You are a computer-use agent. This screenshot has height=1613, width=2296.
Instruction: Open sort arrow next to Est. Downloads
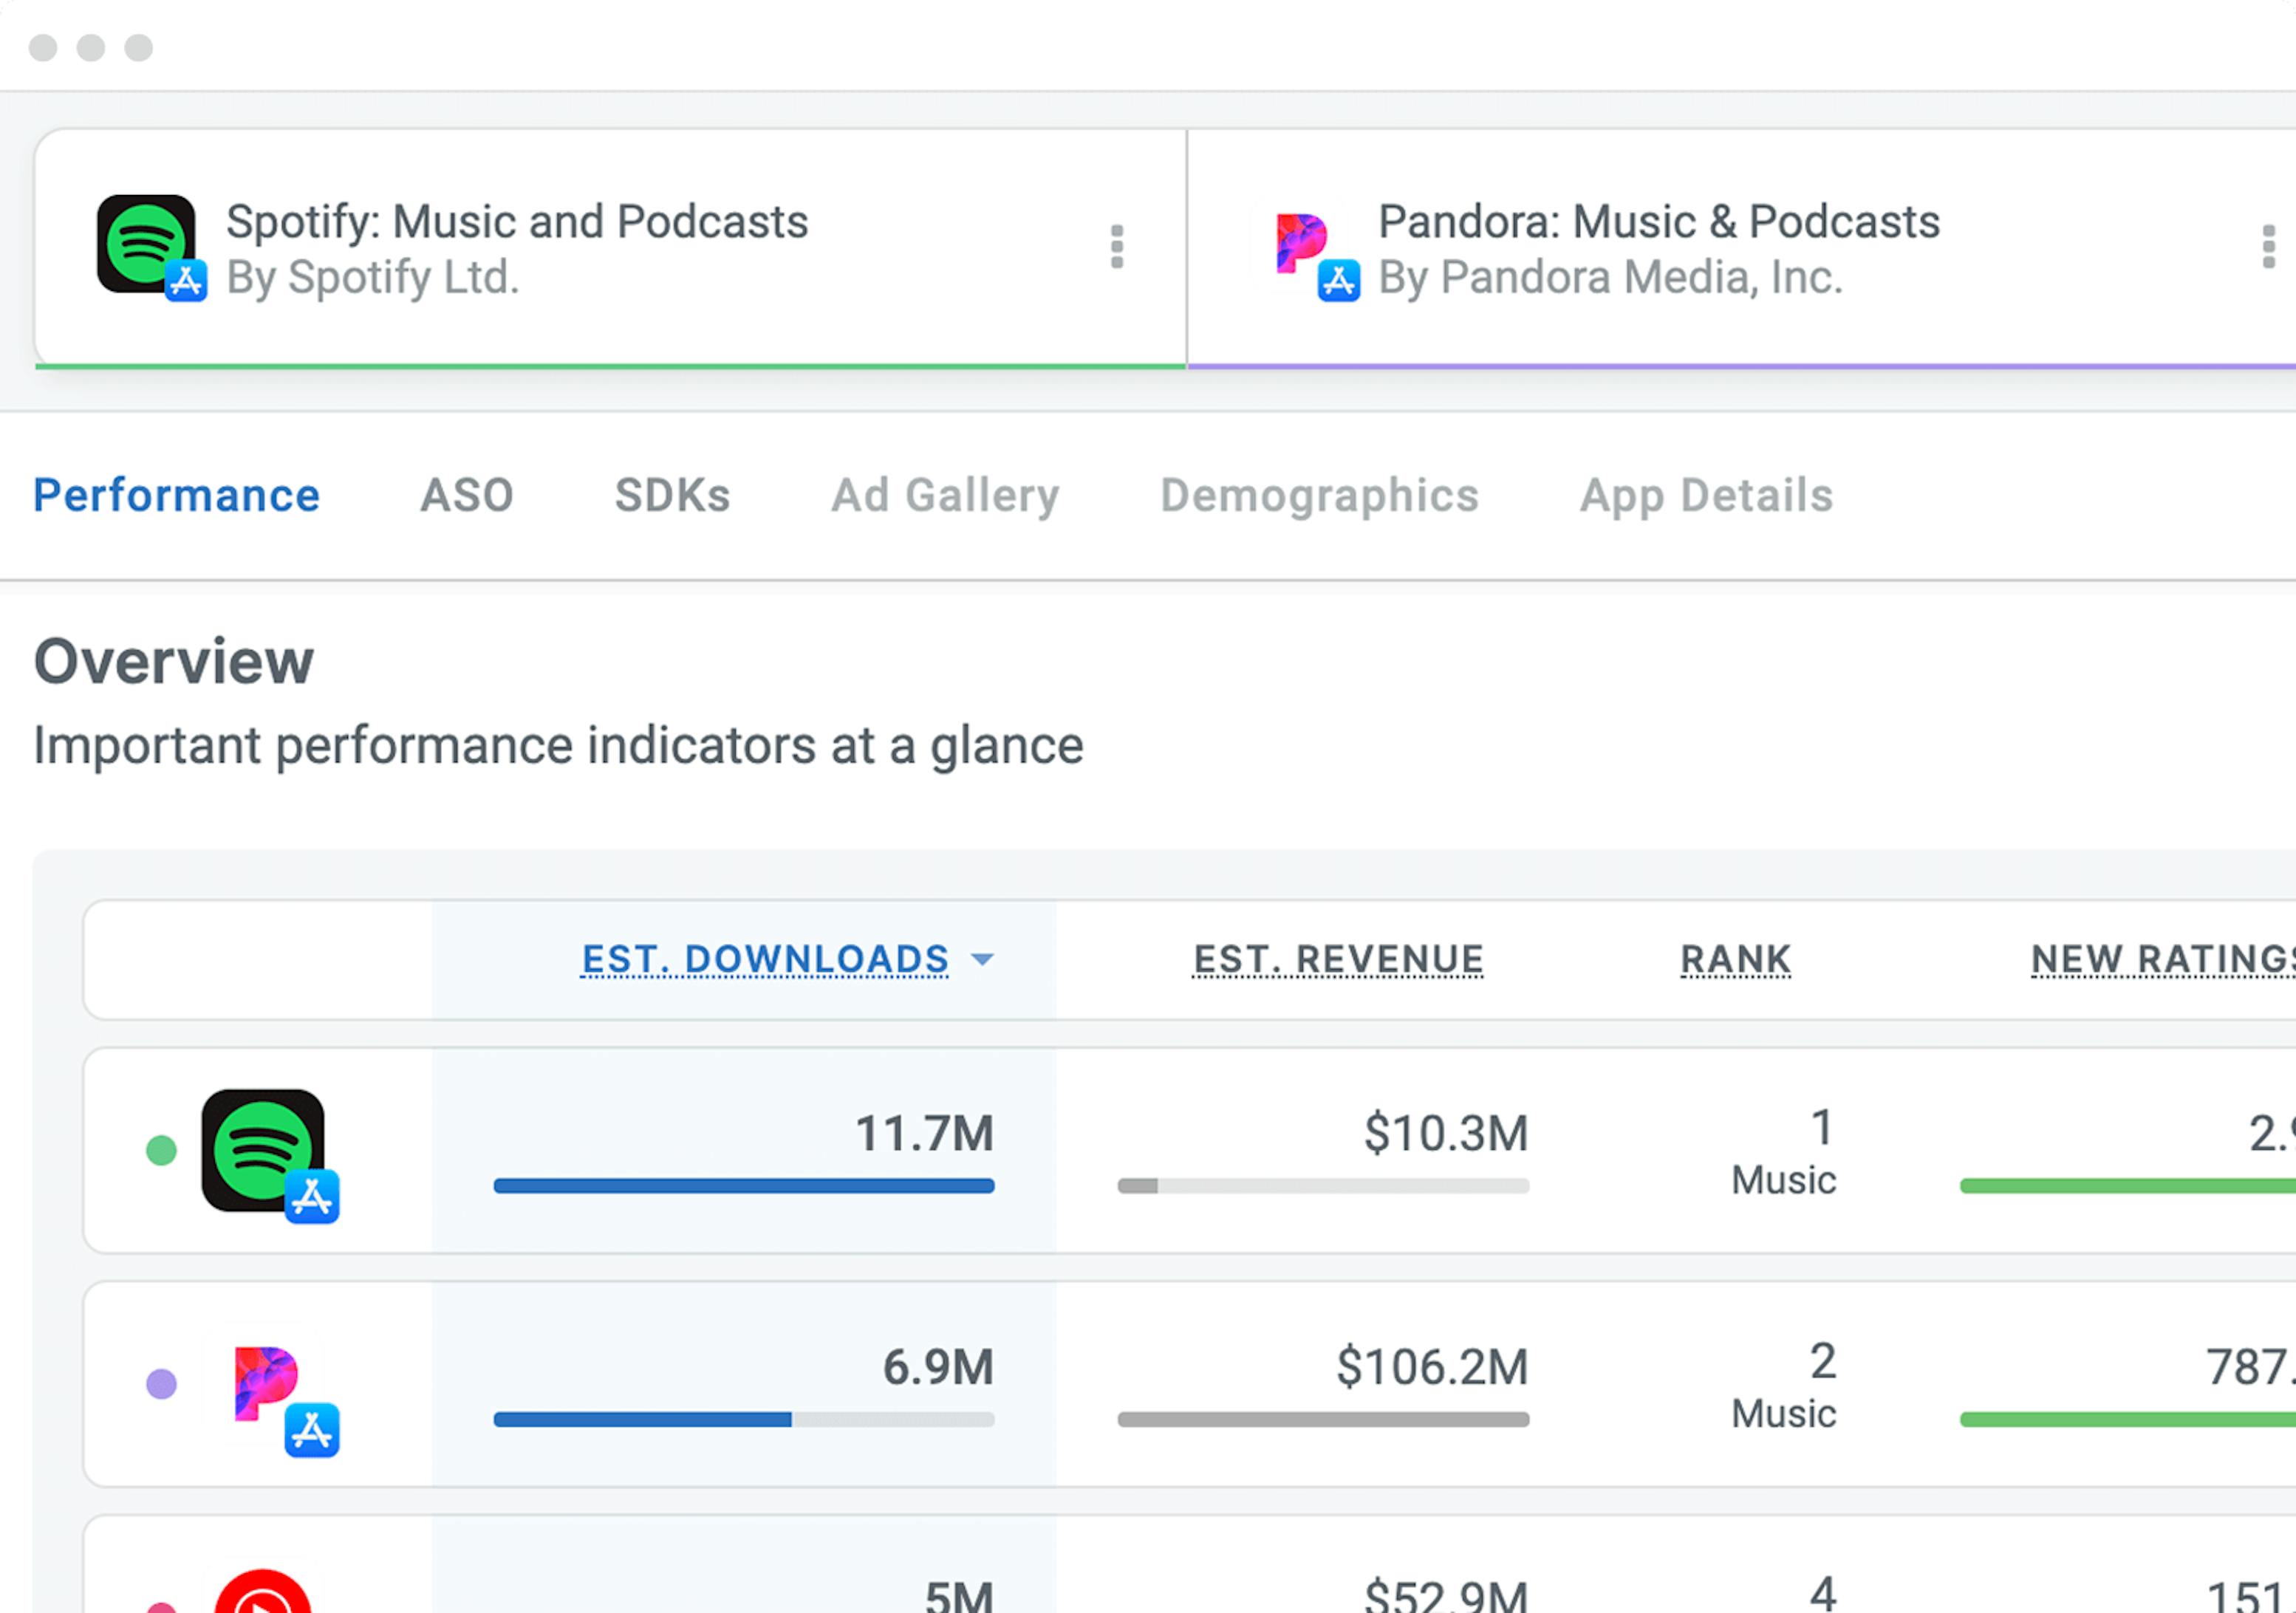click(x=983, y=960)
